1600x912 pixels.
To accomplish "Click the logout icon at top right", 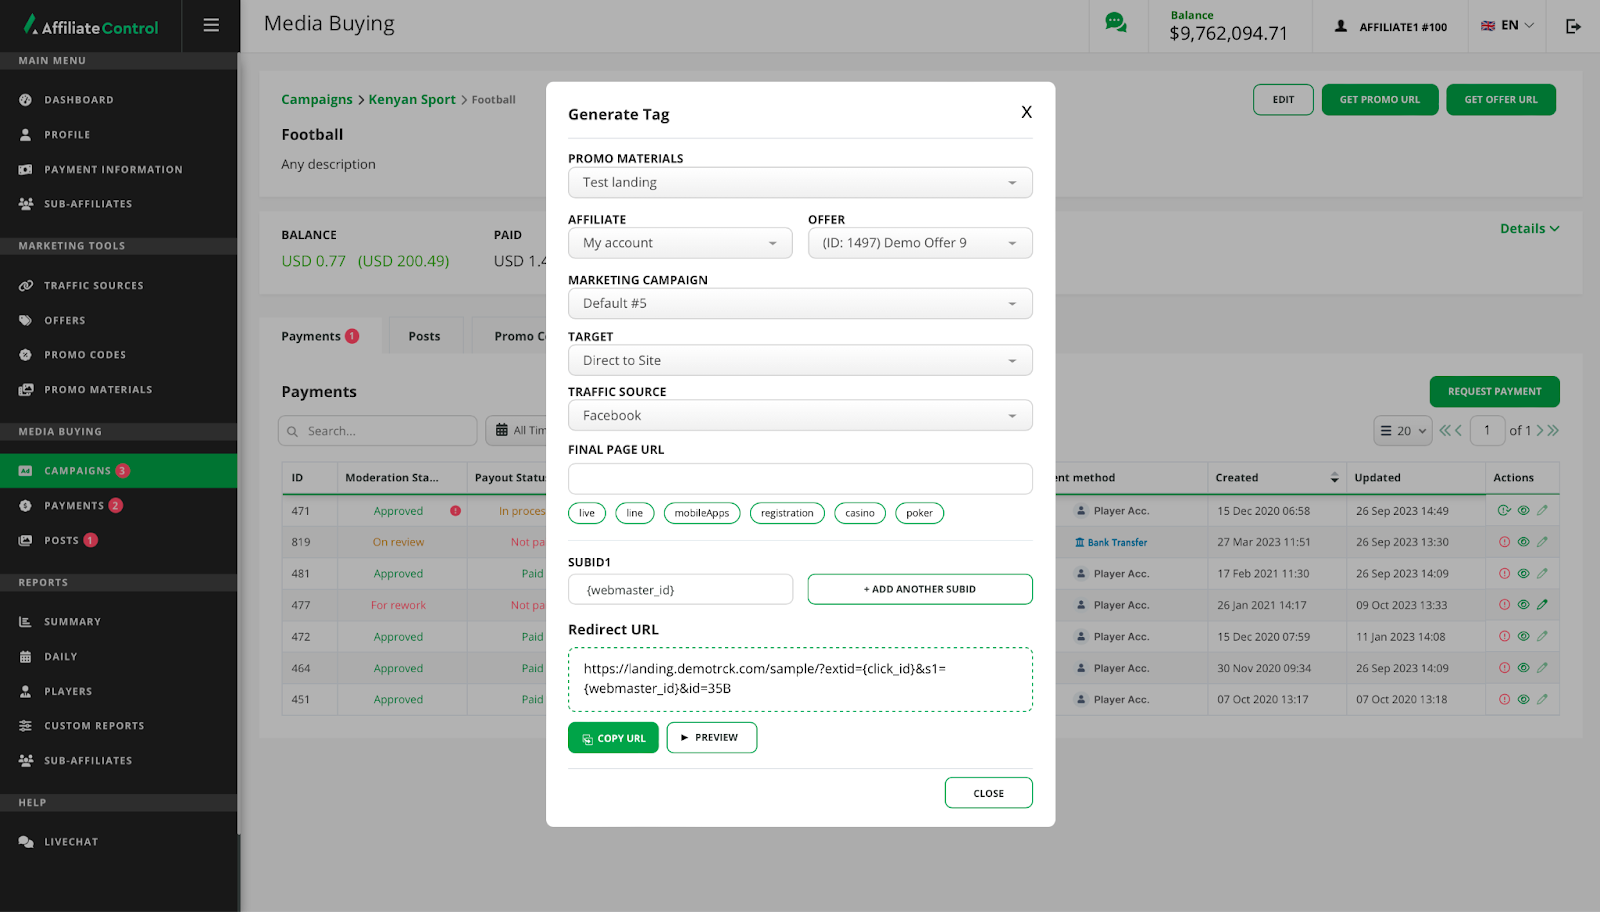I will coord(1573,26).
